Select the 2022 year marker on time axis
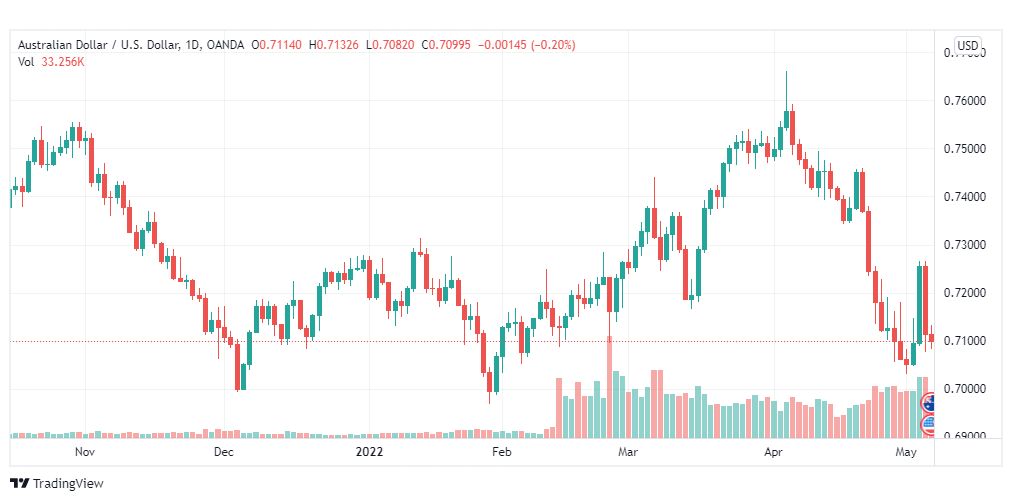The height and width of the screenshot is (501, 1012). click(369, 452)
